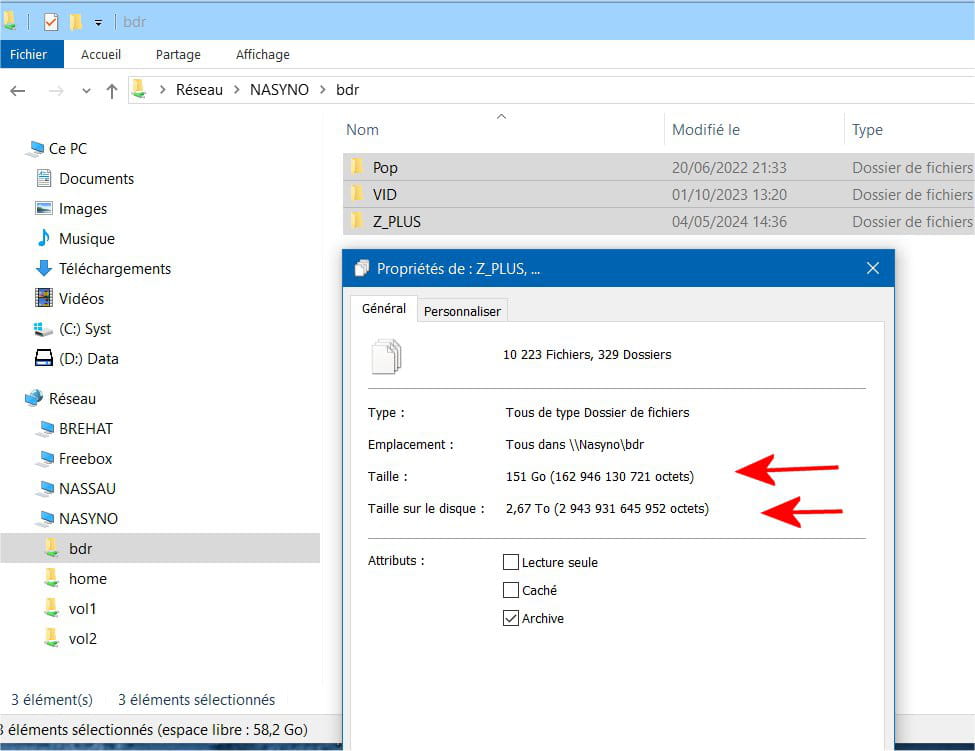Select the Pop folder icon
975x751 pixels.
357,167
